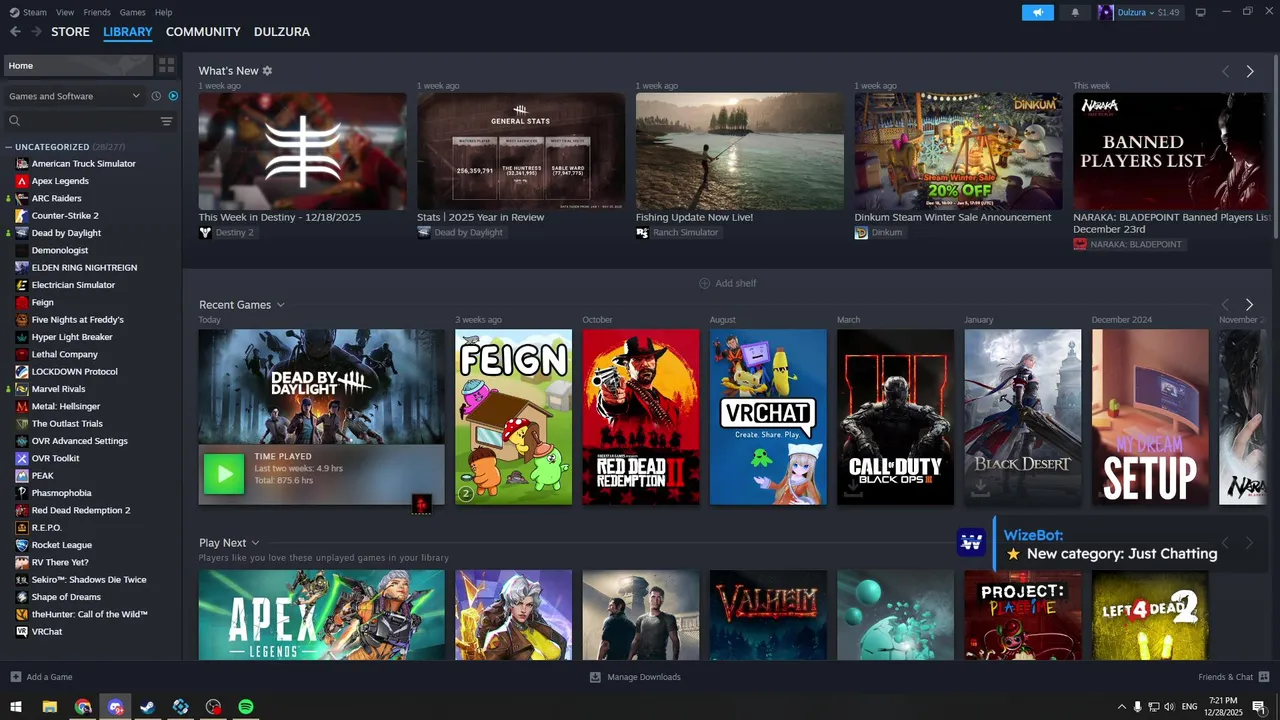Open Valheim cover in Play Next

(768, 615)
